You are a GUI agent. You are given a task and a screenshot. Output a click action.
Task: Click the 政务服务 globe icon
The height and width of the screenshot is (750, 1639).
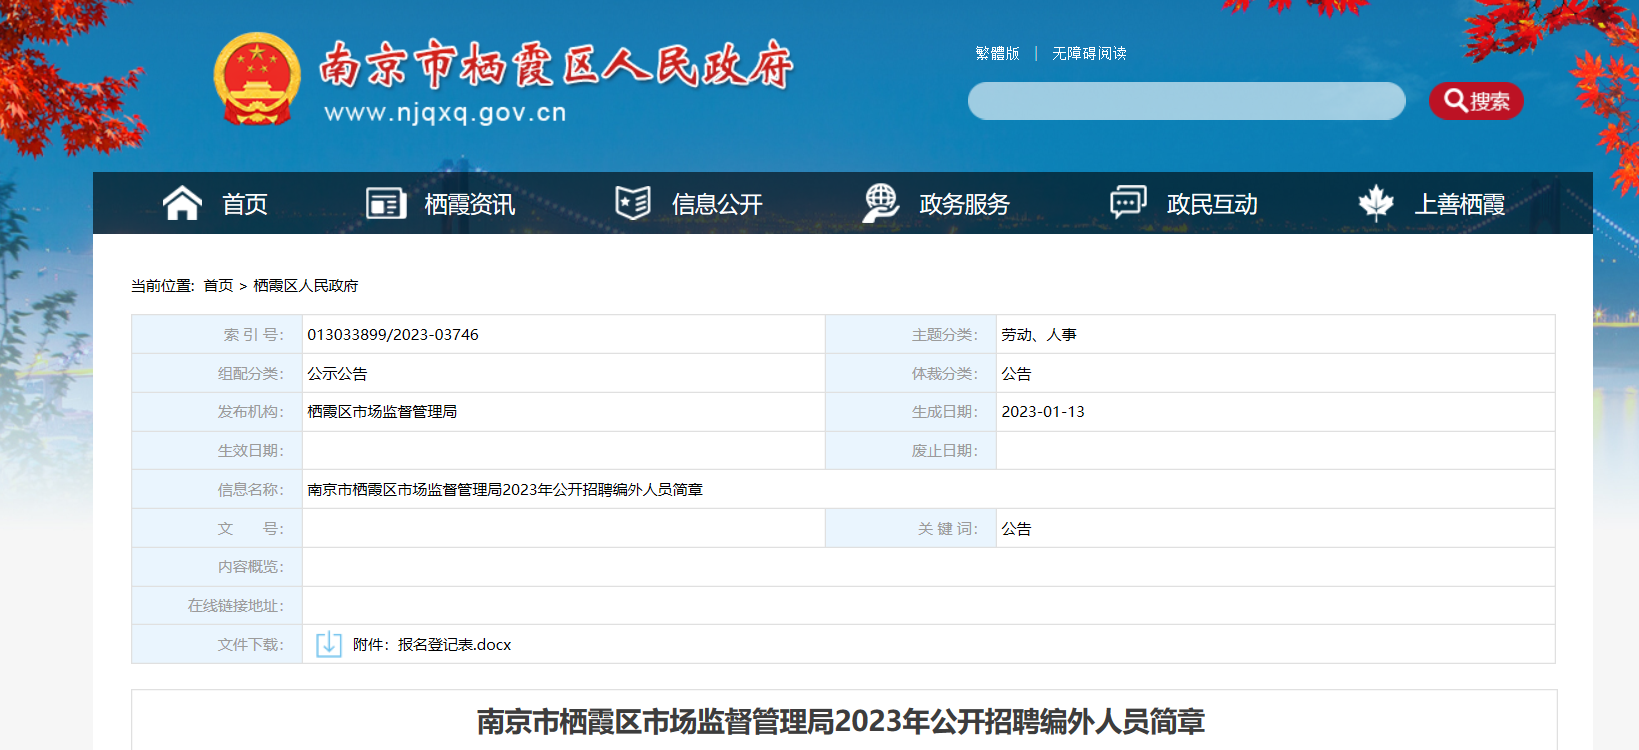pos(881,203)
